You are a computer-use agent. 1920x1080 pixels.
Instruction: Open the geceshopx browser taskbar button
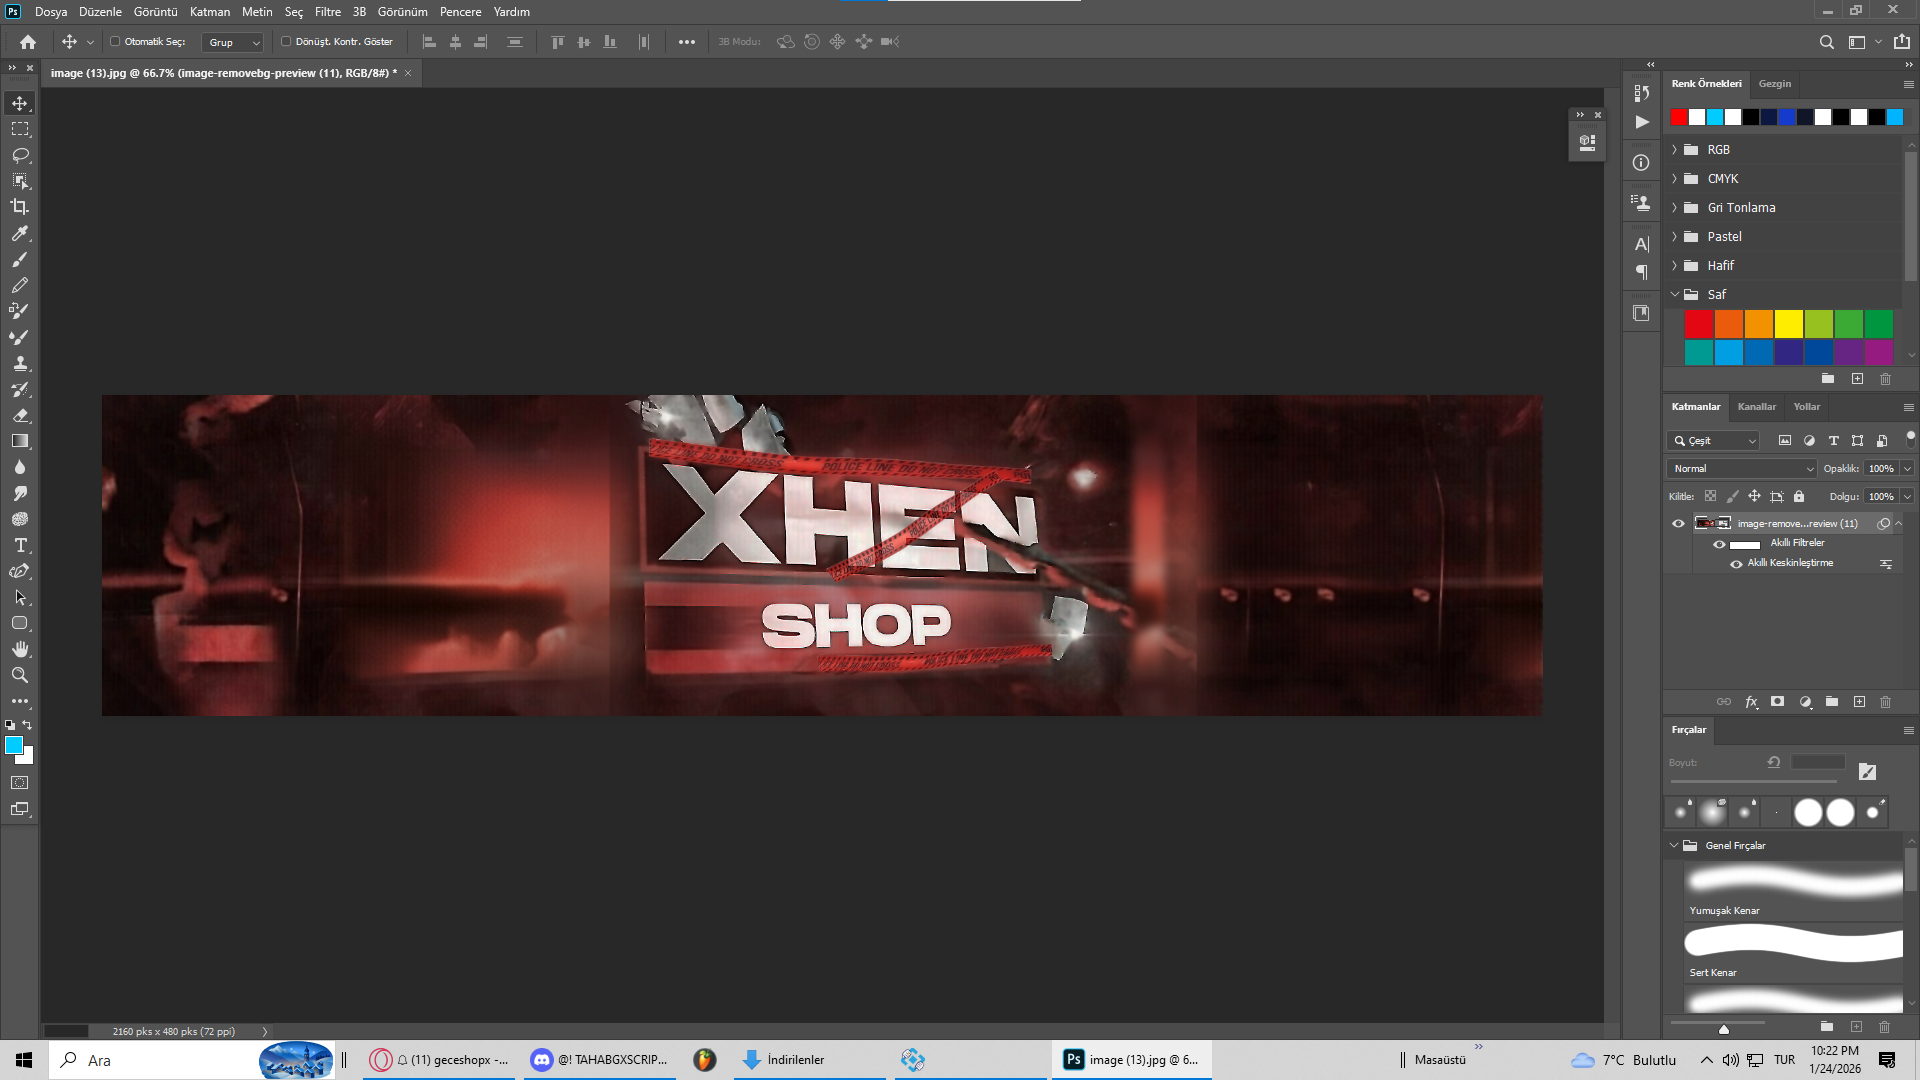coord(440,1060)
